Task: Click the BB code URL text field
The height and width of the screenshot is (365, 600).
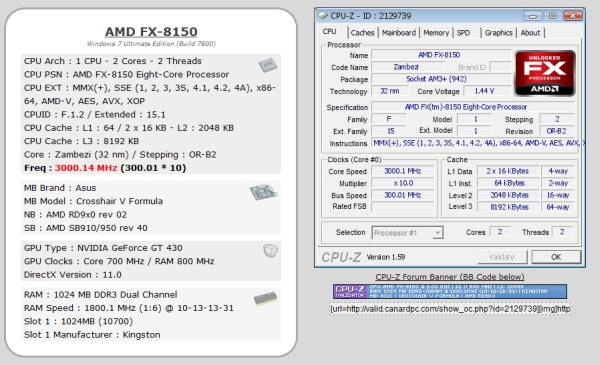Action: (450, 308)
